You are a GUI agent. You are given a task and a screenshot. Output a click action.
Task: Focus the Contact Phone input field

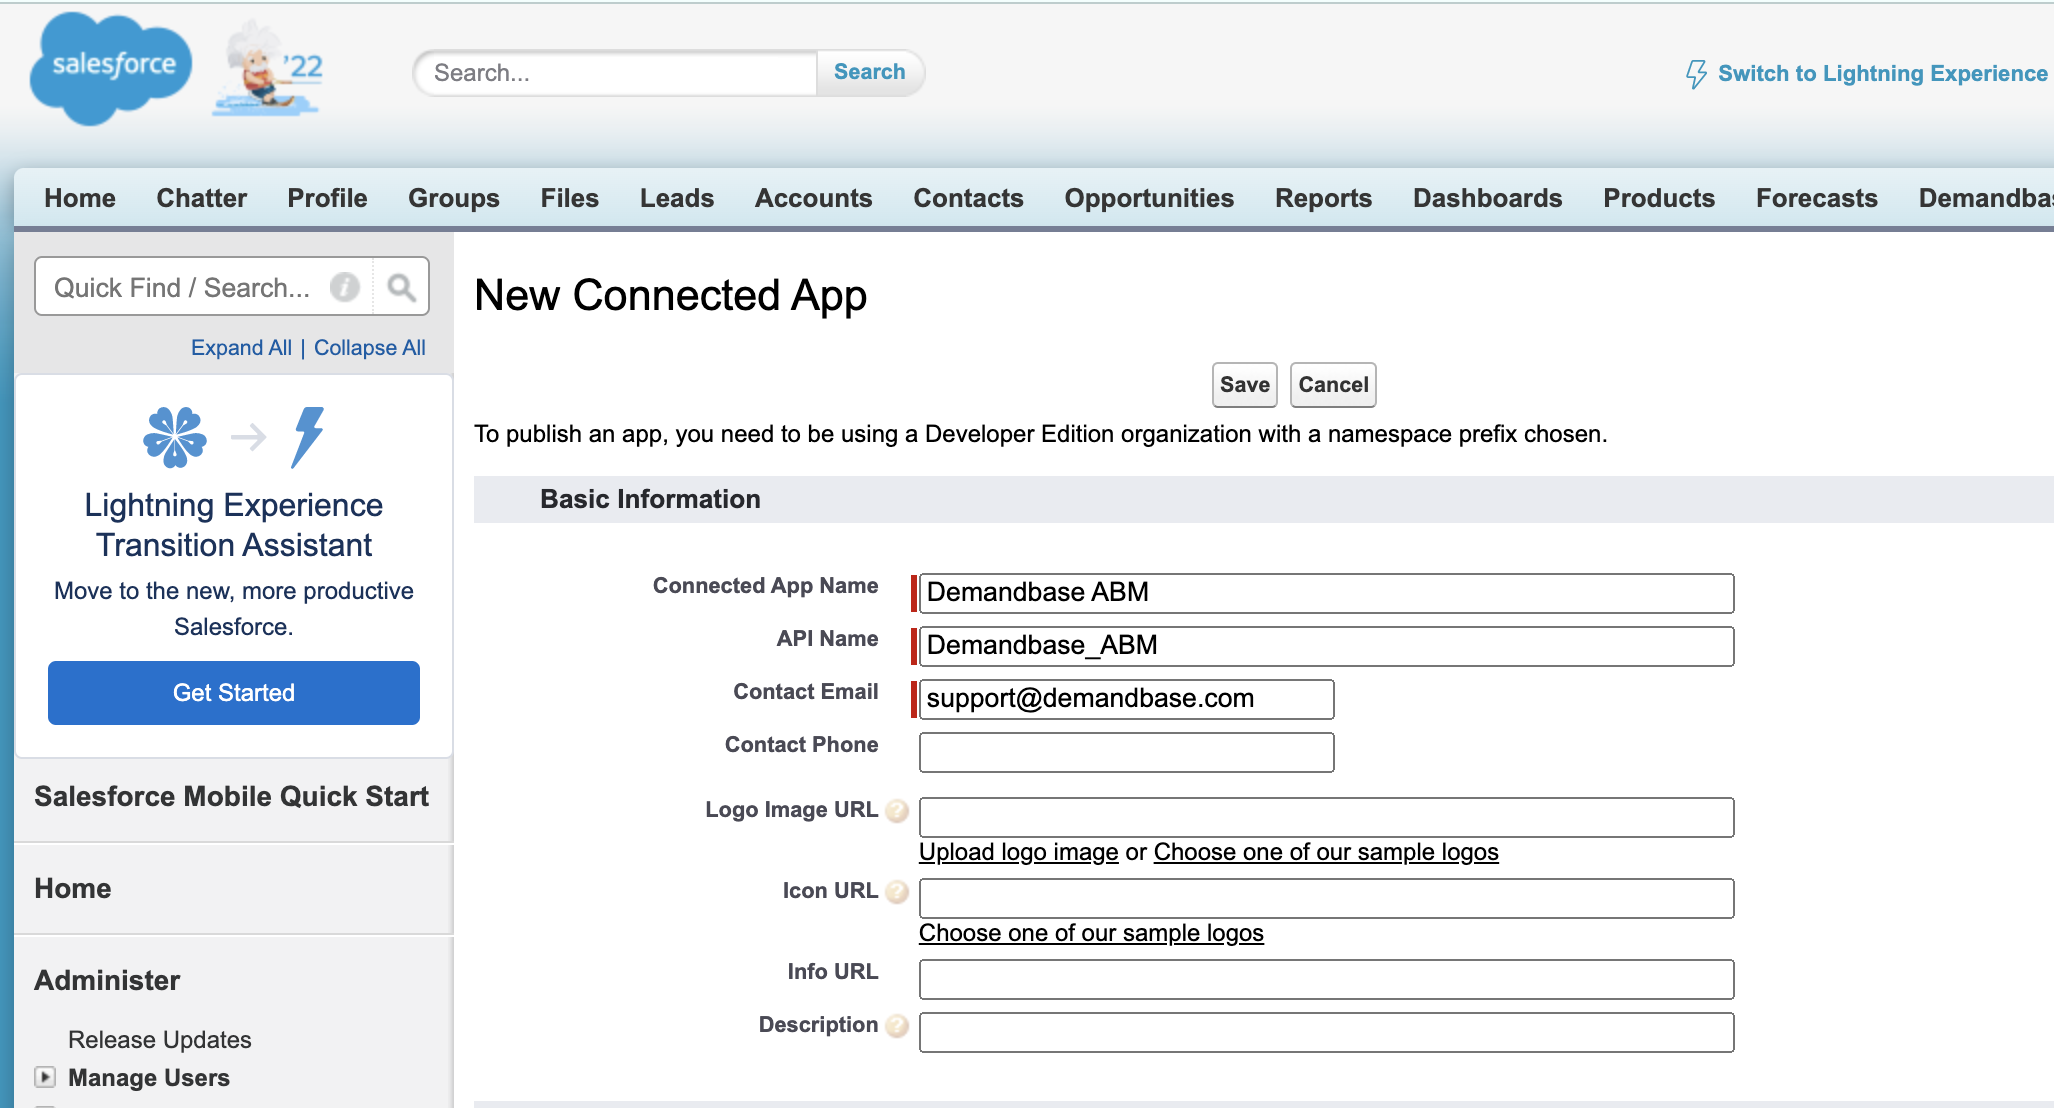pos(1126,753)
